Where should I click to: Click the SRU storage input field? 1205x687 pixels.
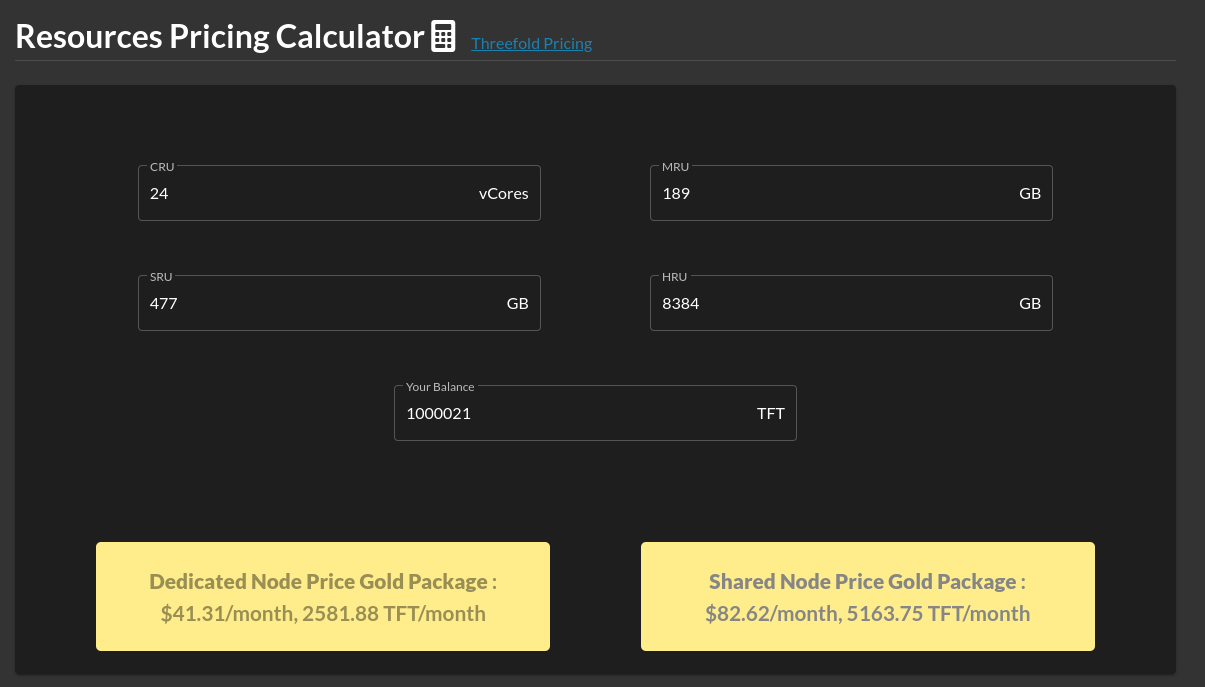(x=339, y=303)
